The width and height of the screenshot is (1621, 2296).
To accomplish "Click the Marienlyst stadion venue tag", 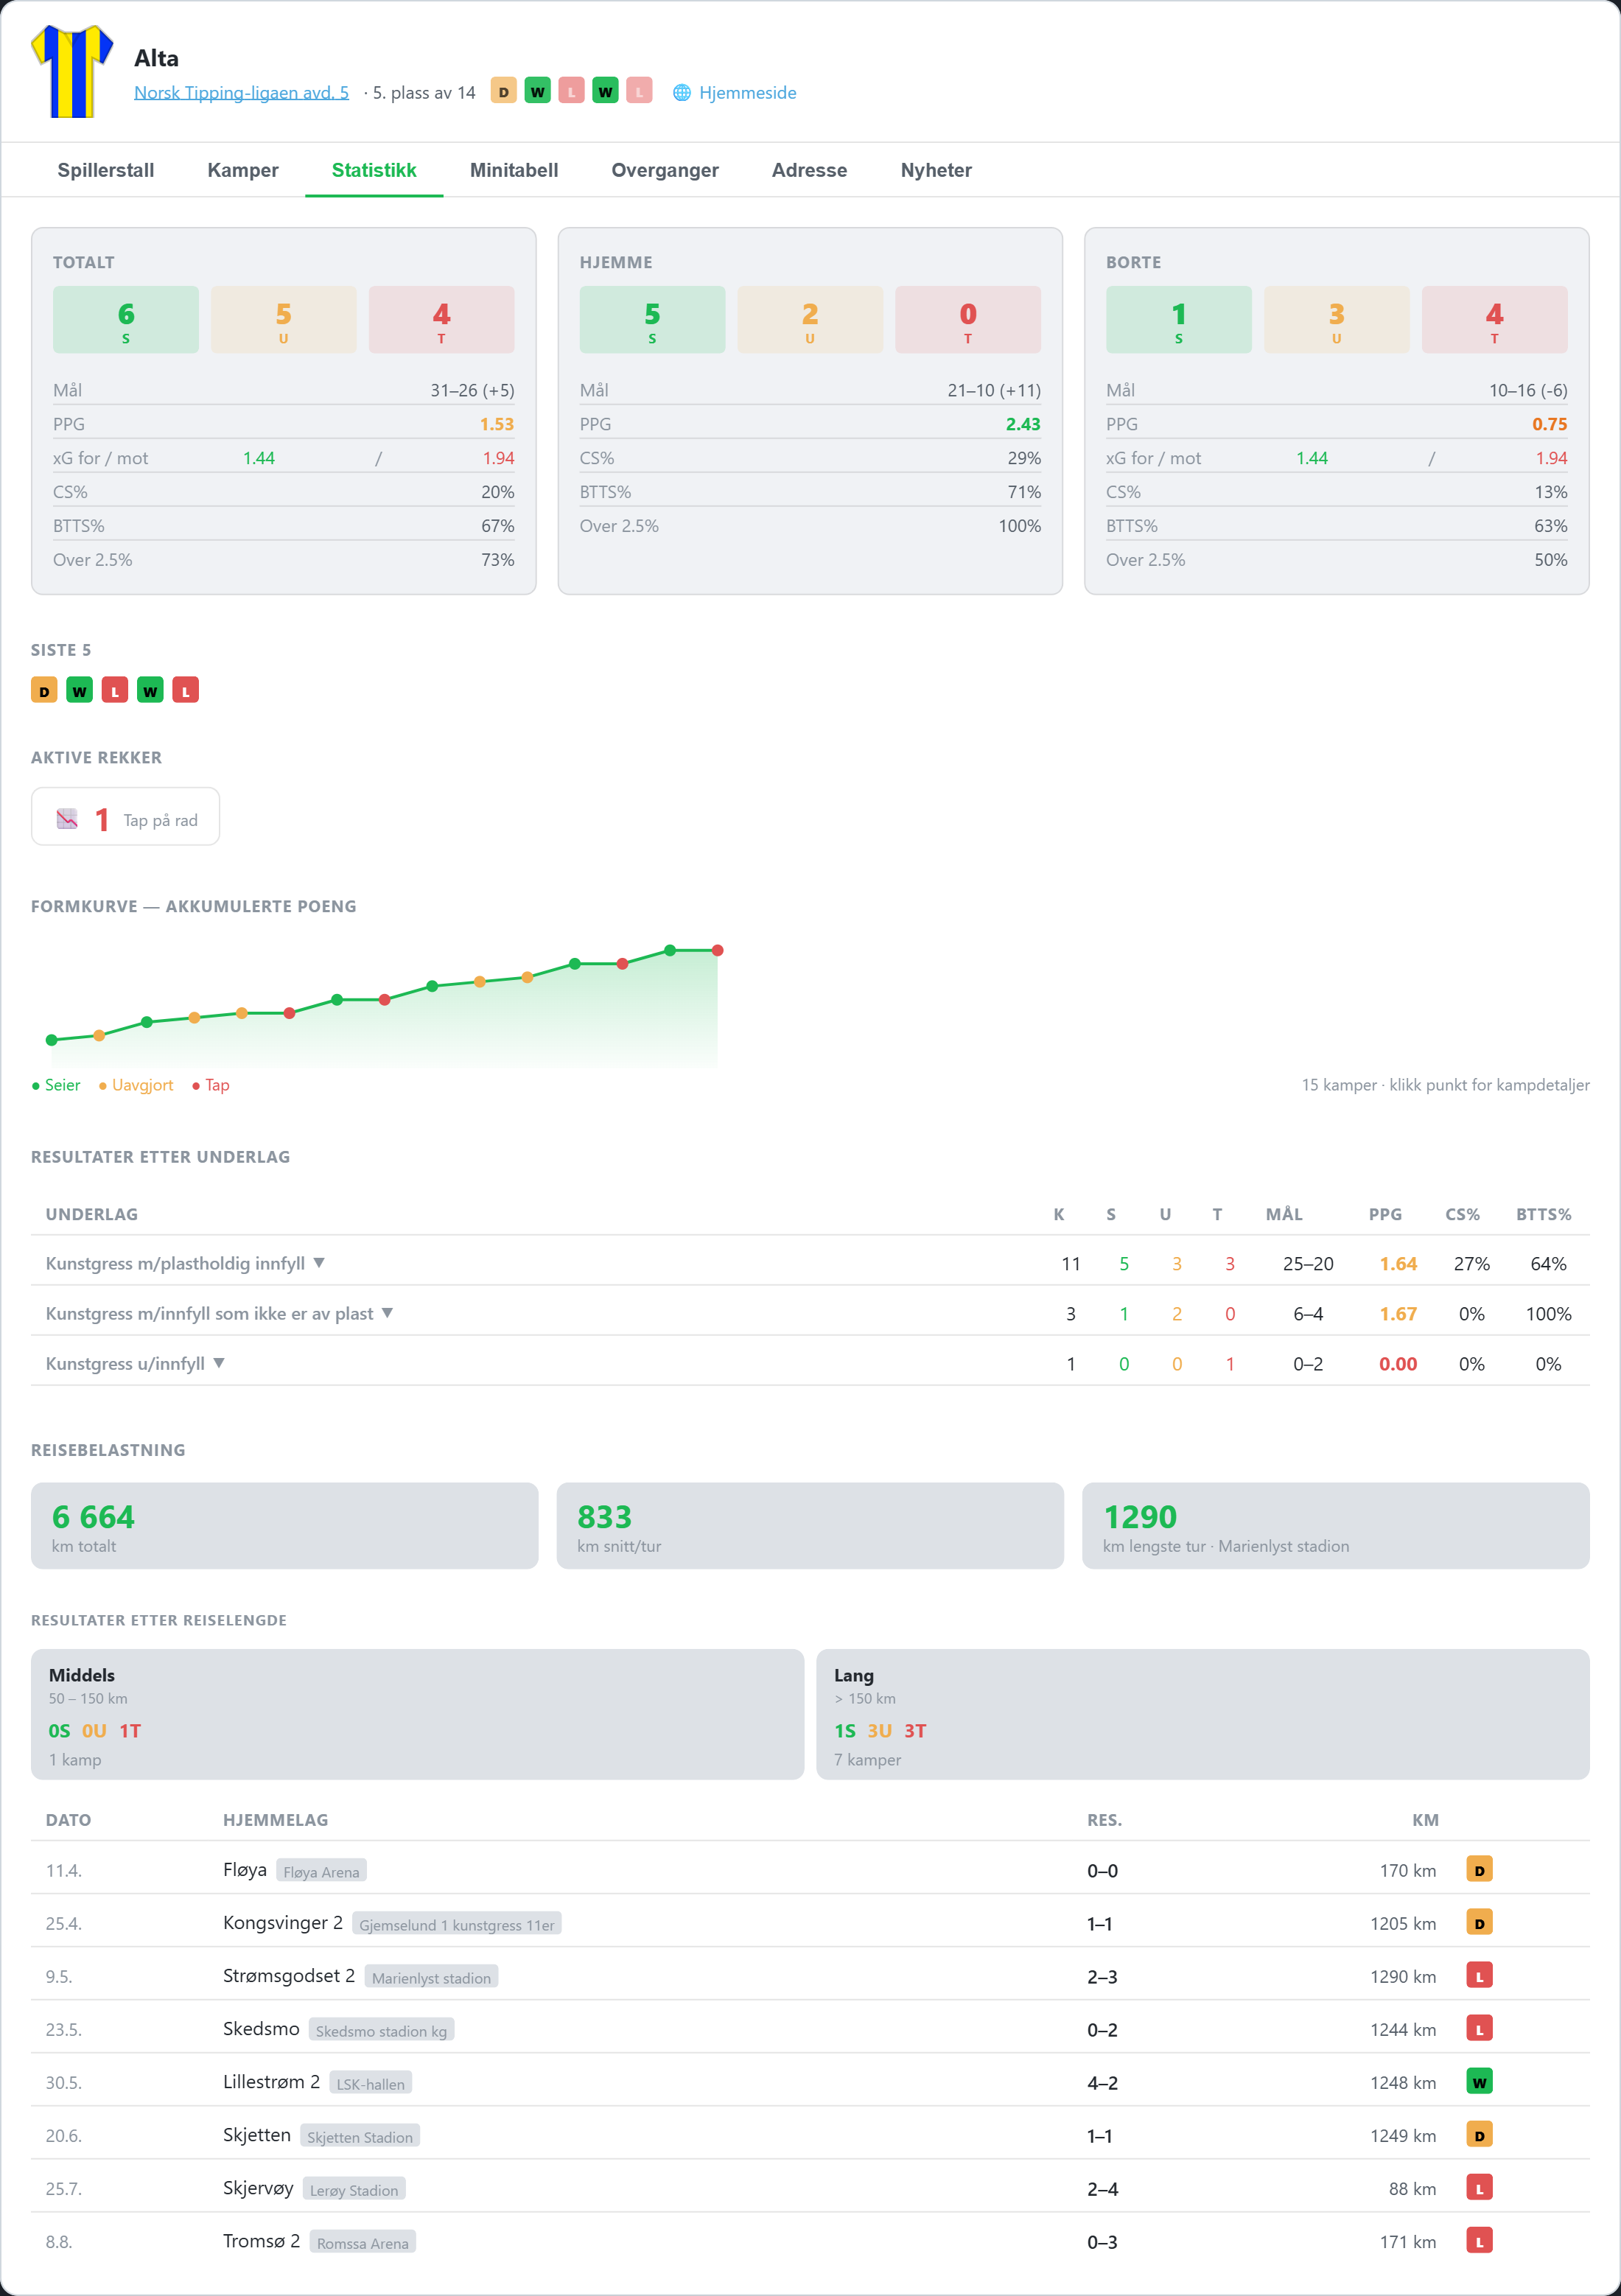I will coord(431,1977).
